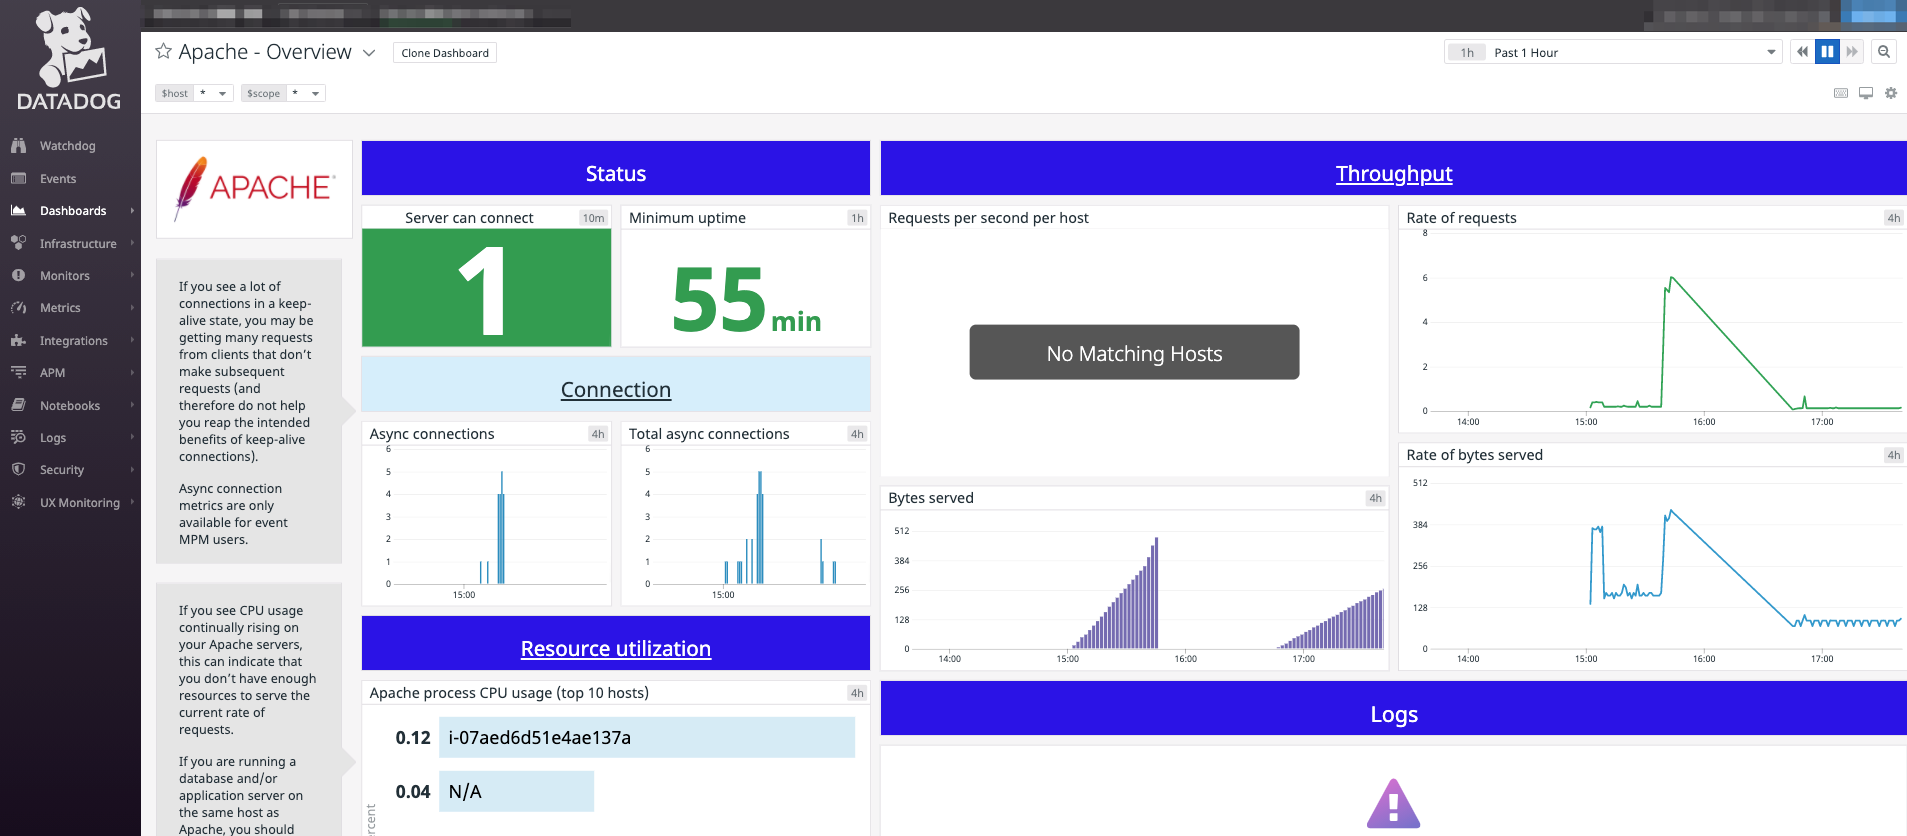1907x836 pixels.
Task: Show keyboard shortcuts icon
Action: [1840, 93]
